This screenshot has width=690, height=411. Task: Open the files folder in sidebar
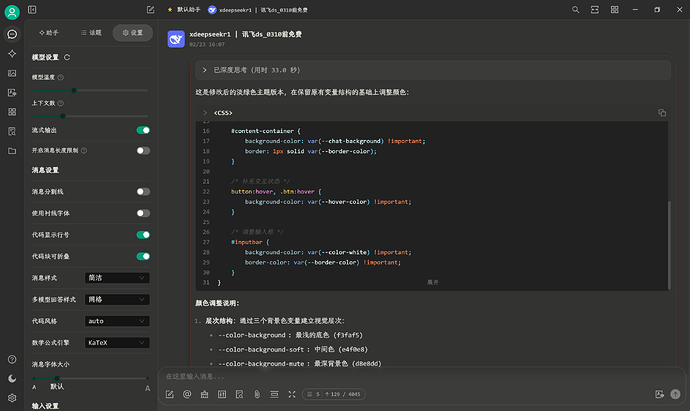point(12,151)
